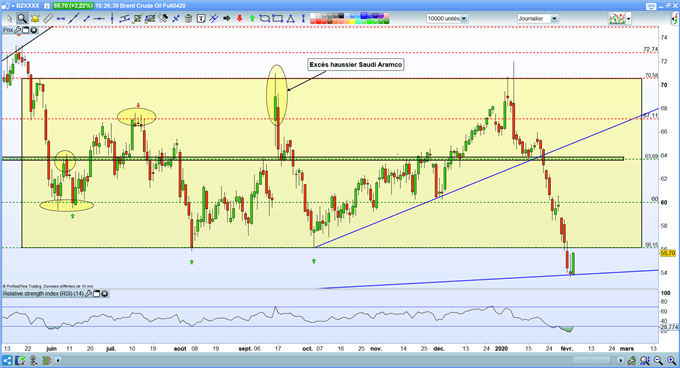The width and height of the screenshot is (680, 368).
Task: Click the scroll left arrow in bottom bar
Action: (x=57, y=360)
